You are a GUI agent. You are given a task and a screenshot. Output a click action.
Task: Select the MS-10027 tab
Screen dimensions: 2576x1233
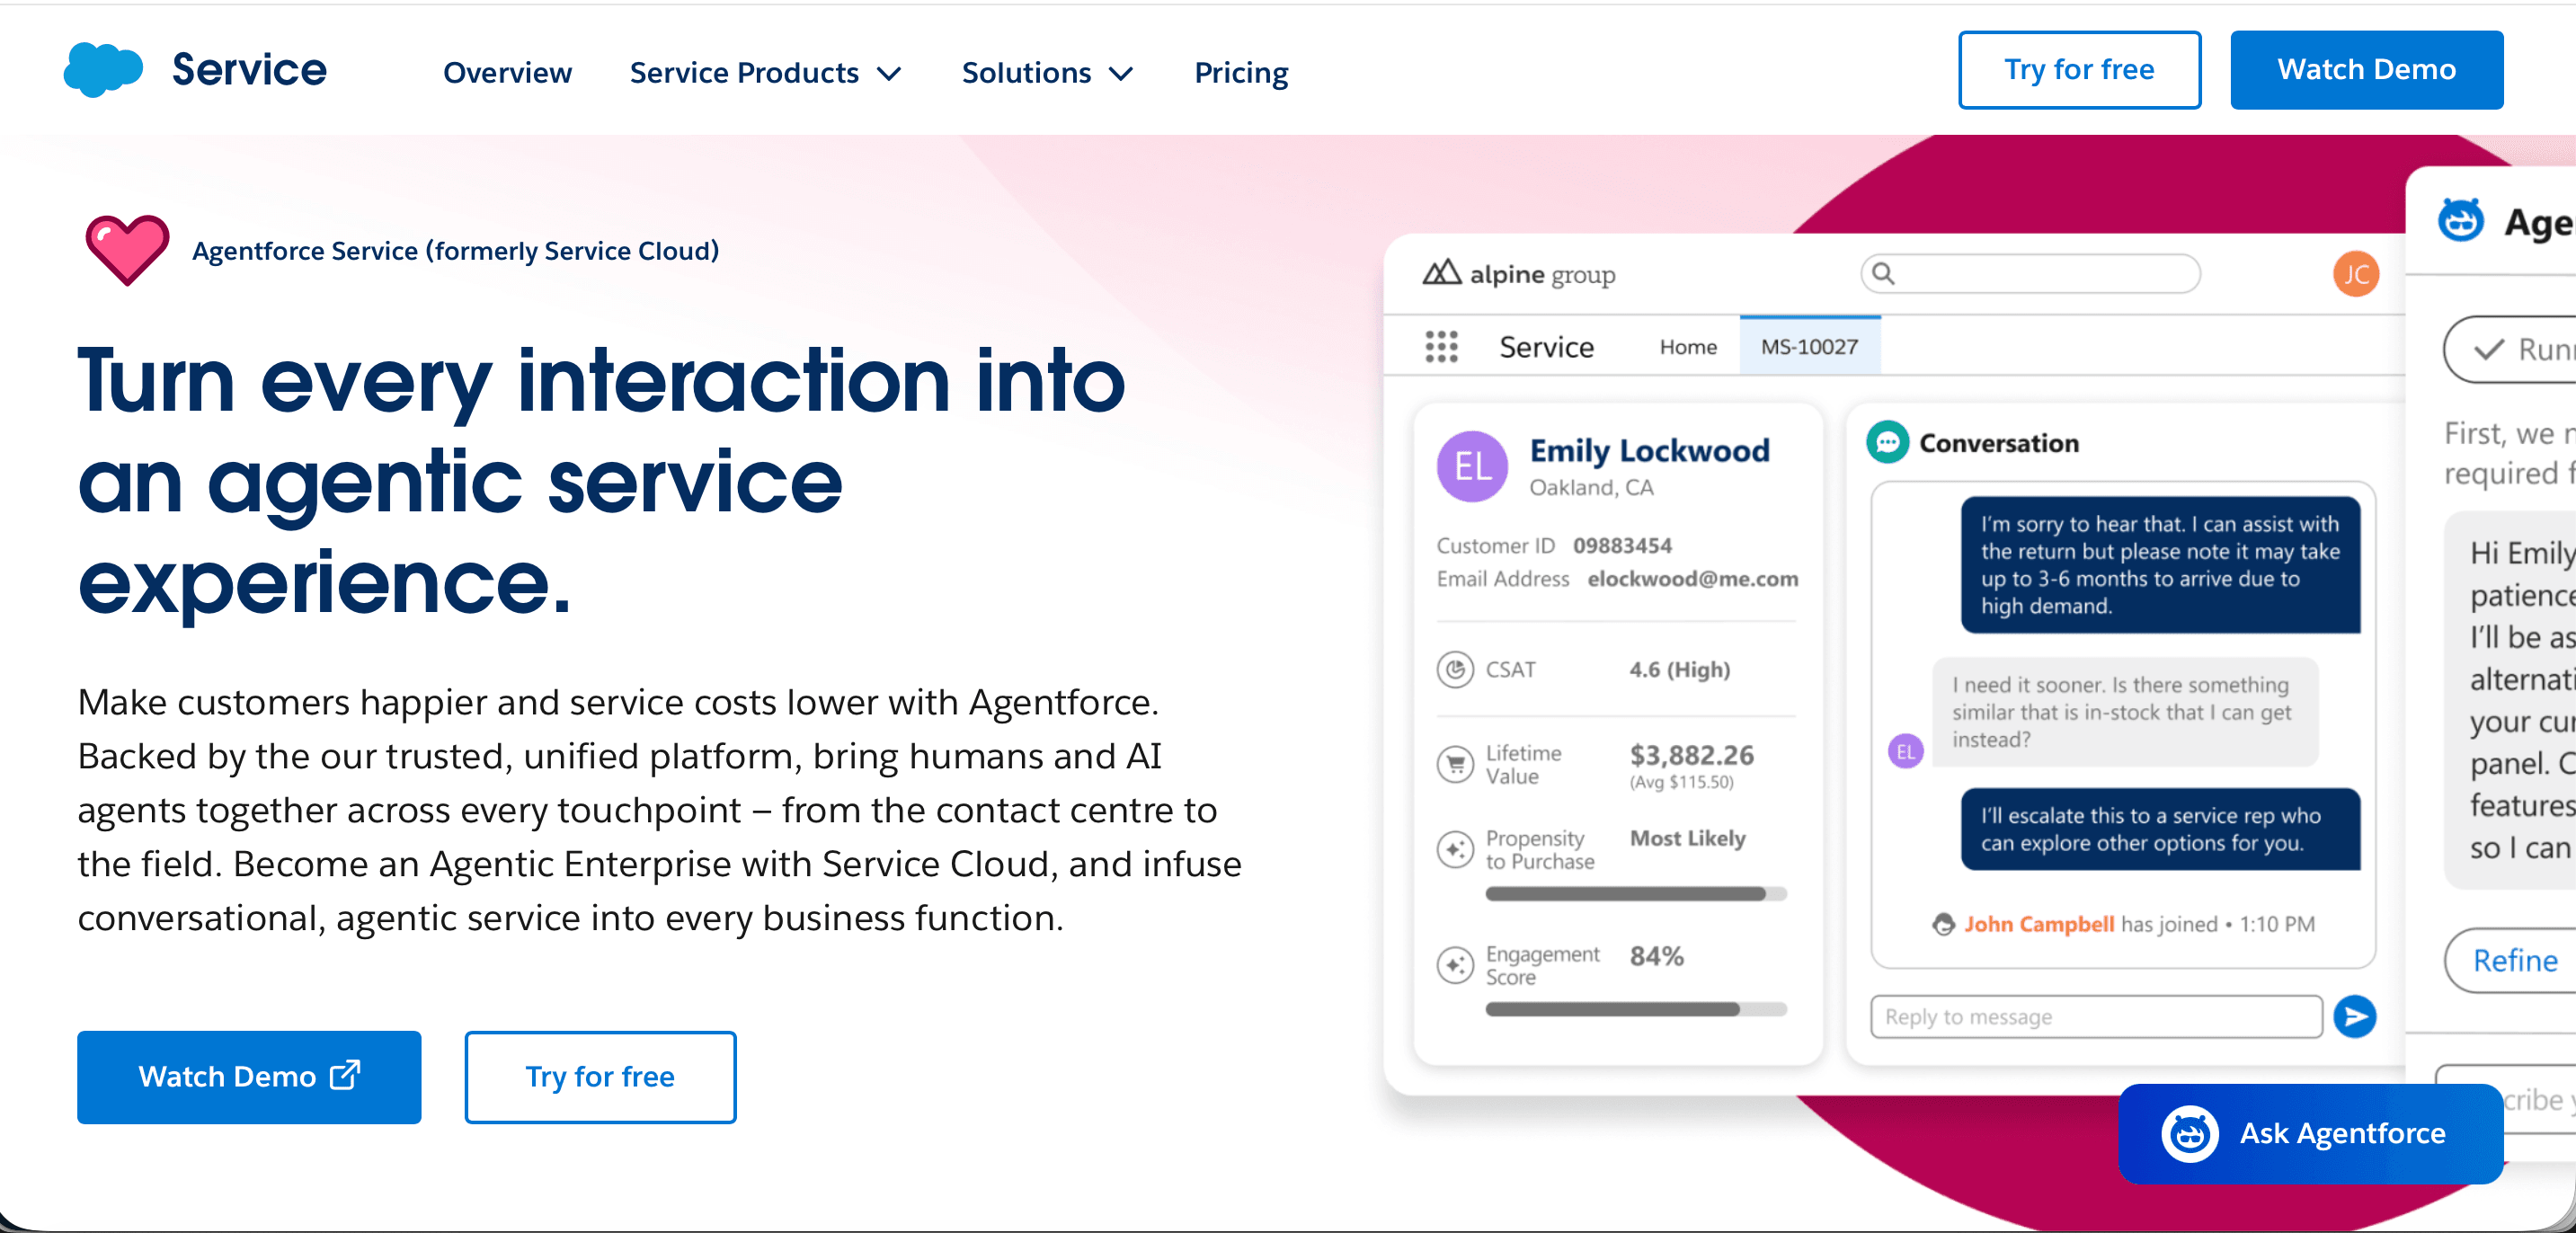point(1809,346)
